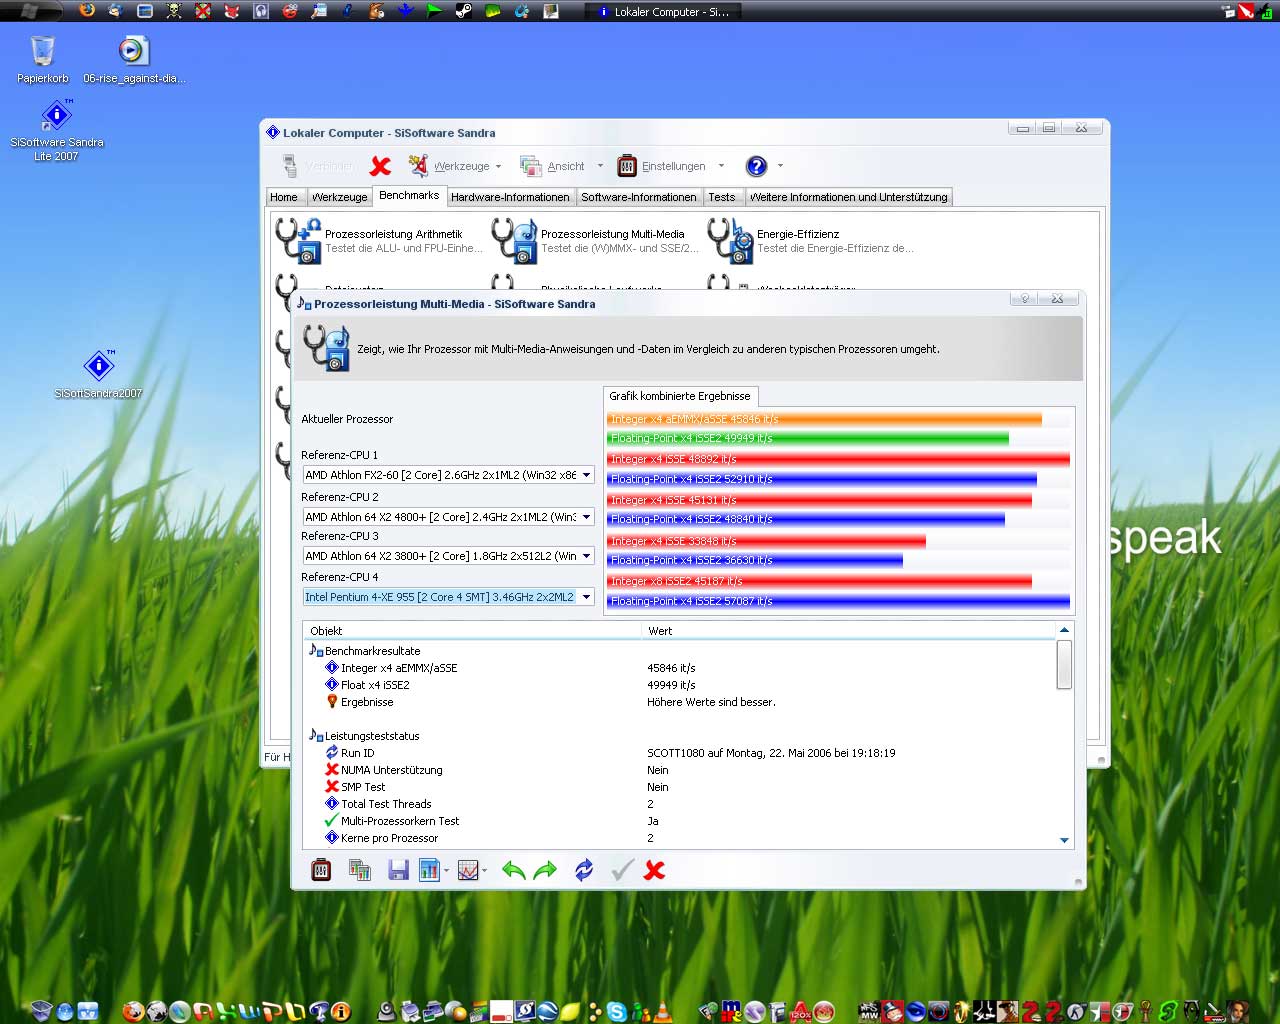Click the bar chart view icon
Image resolution: width=1280 pixels, height=1024 pixels.
pos(429,870)
